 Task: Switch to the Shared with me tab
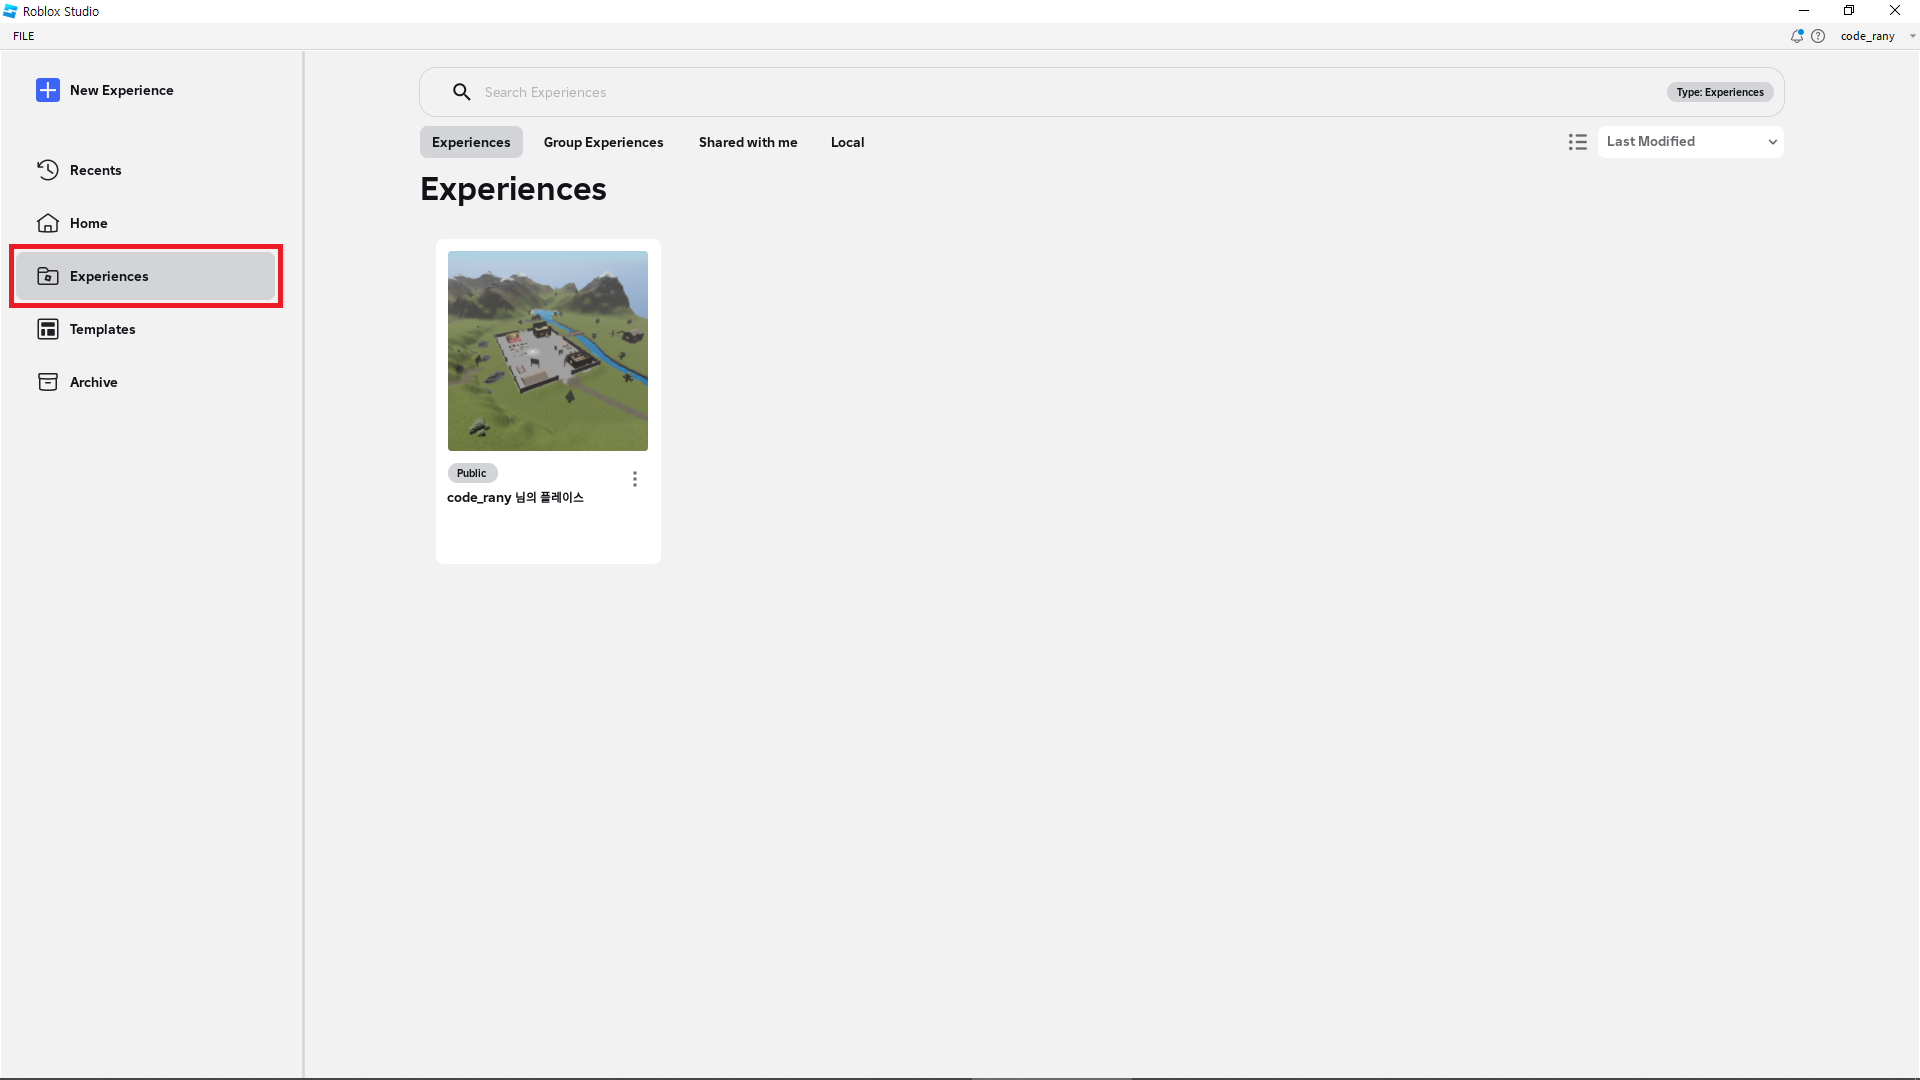748,142
